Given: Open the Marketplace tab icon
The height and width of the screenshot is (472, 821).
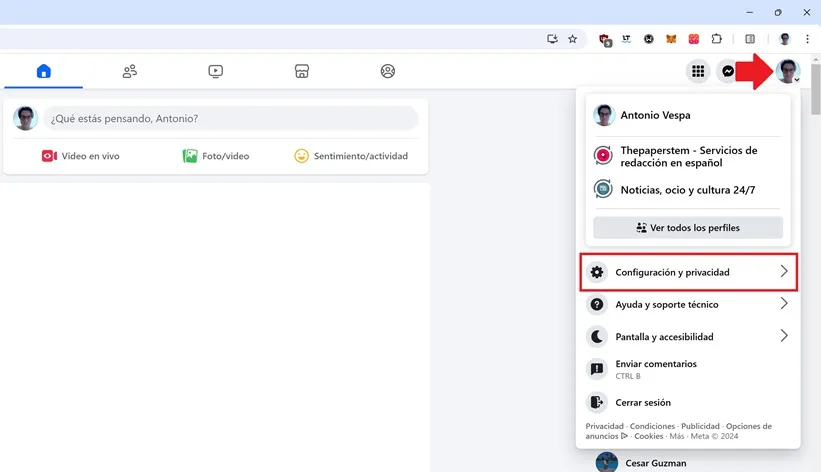Looking at the screenshot, I should coord(302,71).
